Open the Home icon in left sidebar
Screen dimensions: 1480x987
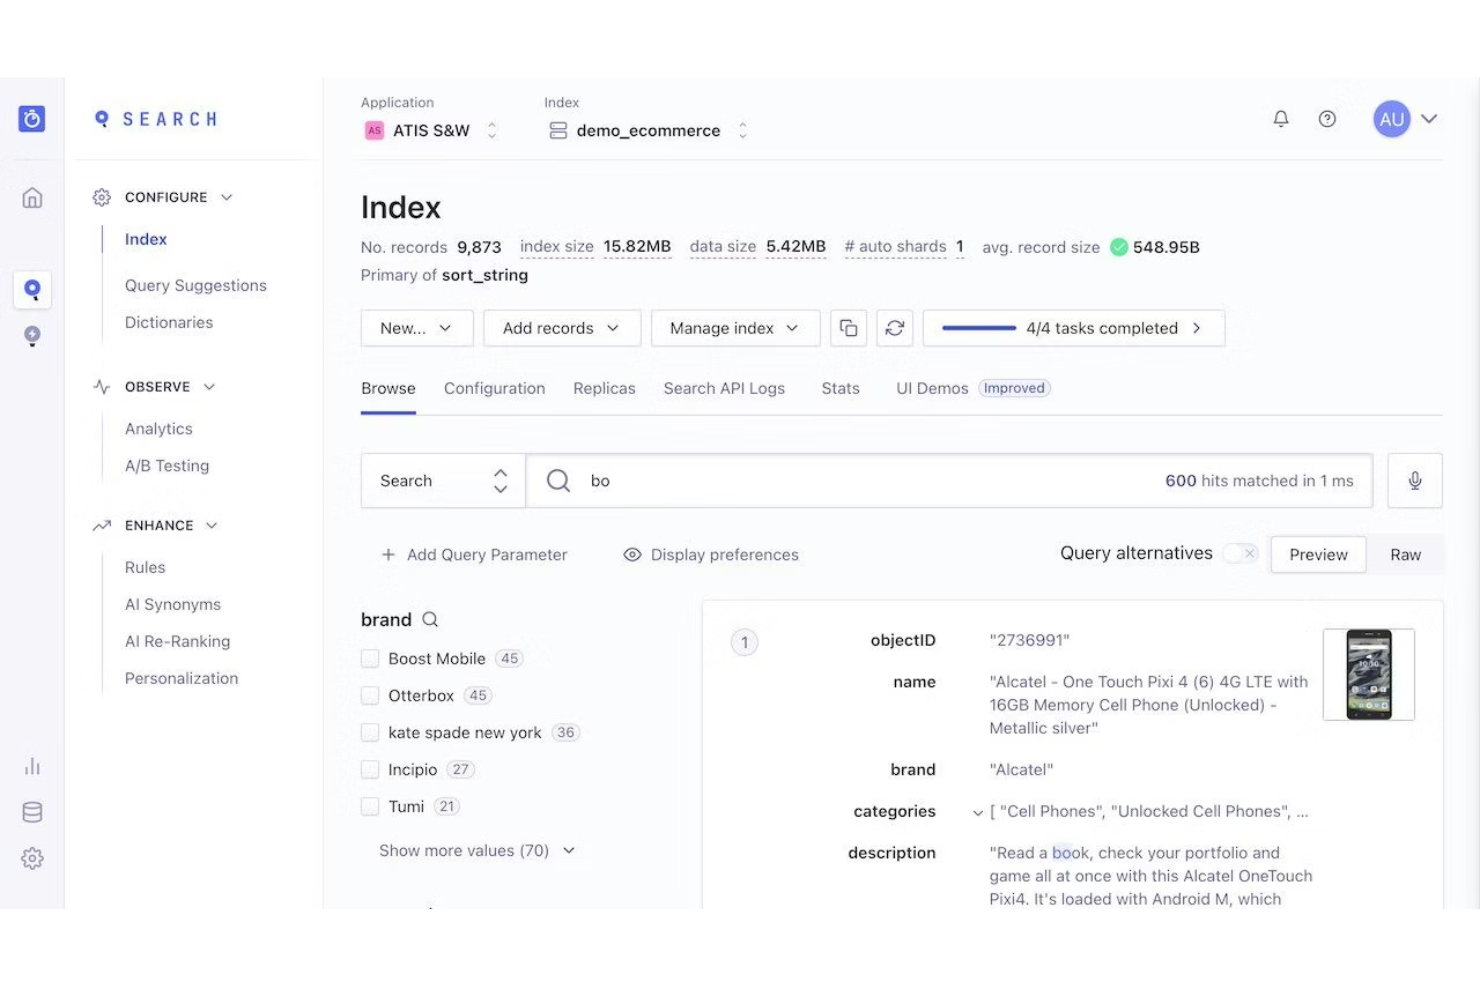pos(32,198)
